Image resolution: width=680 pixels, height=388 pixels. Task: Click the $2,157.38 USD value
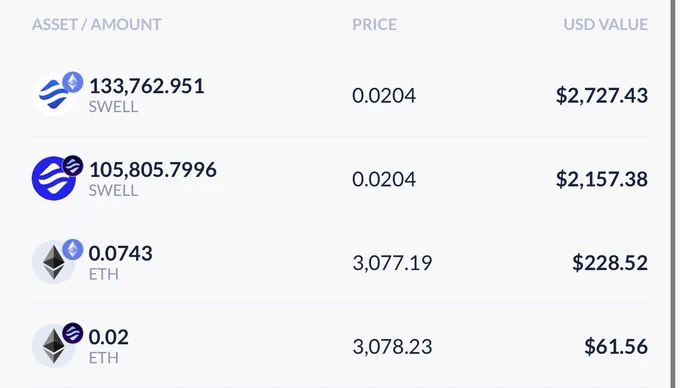[602, 179]
